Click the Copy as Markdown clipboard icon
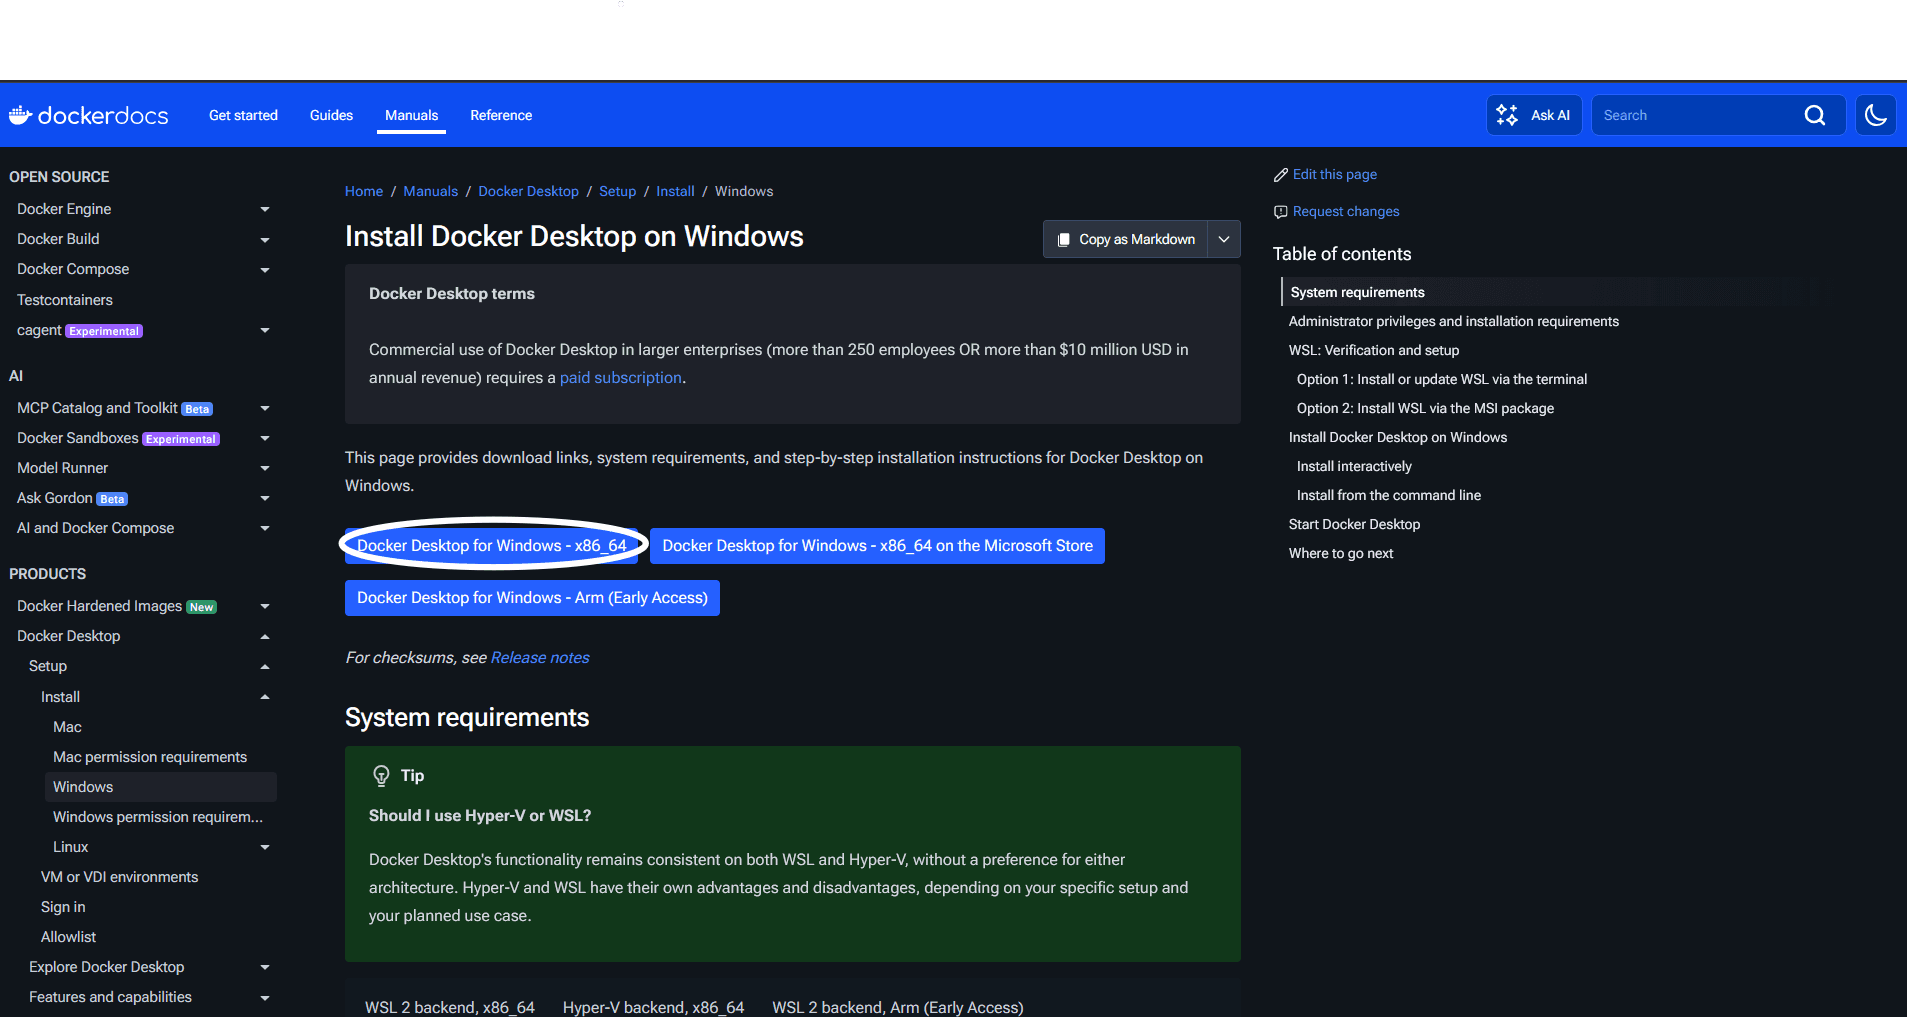The height and width of the screenshot is (1017, 1907). [x=1064, y=240]
